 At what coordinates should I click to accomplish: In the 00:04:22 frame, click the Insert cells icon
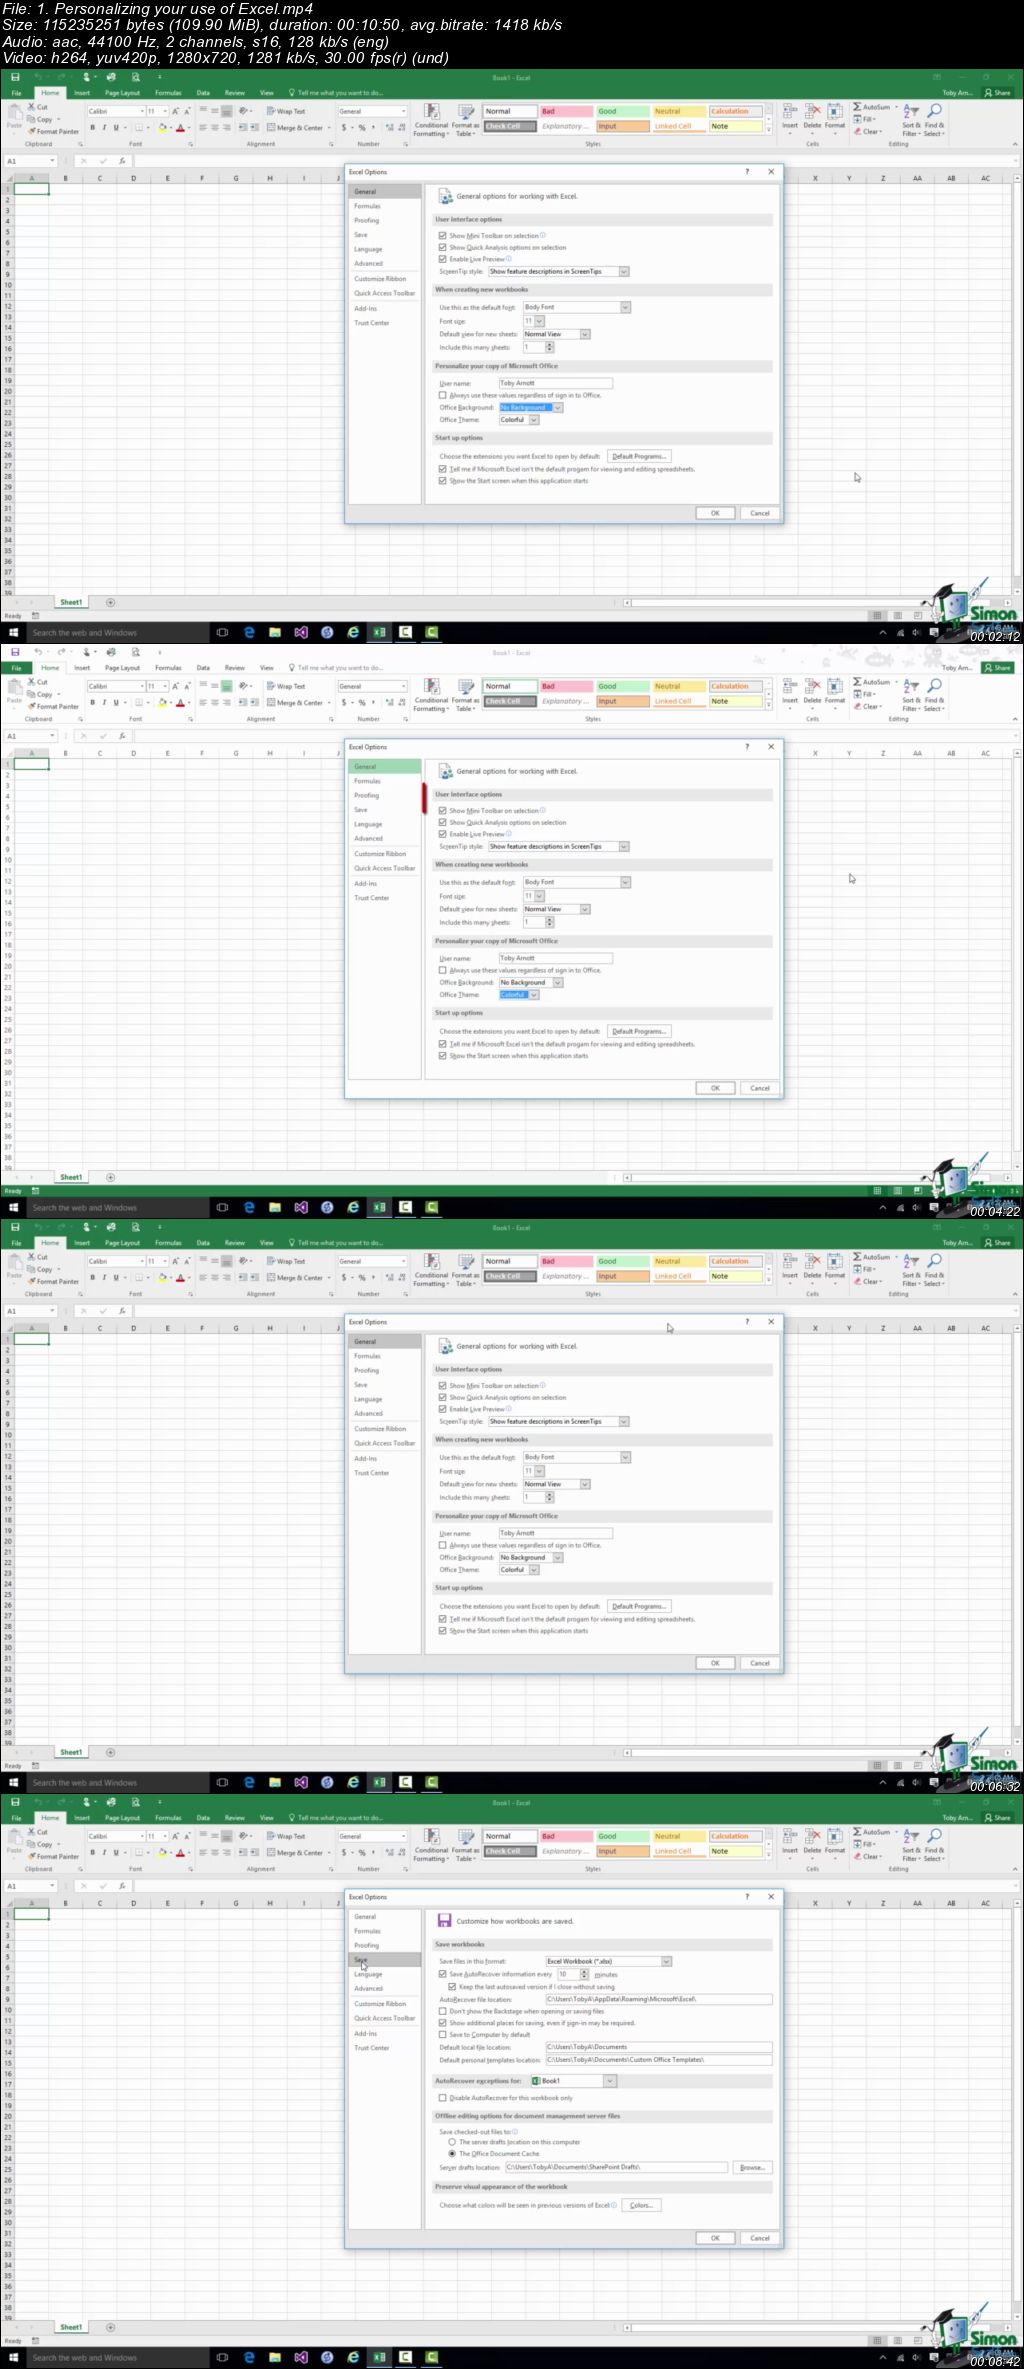click(x=790, y=686)
